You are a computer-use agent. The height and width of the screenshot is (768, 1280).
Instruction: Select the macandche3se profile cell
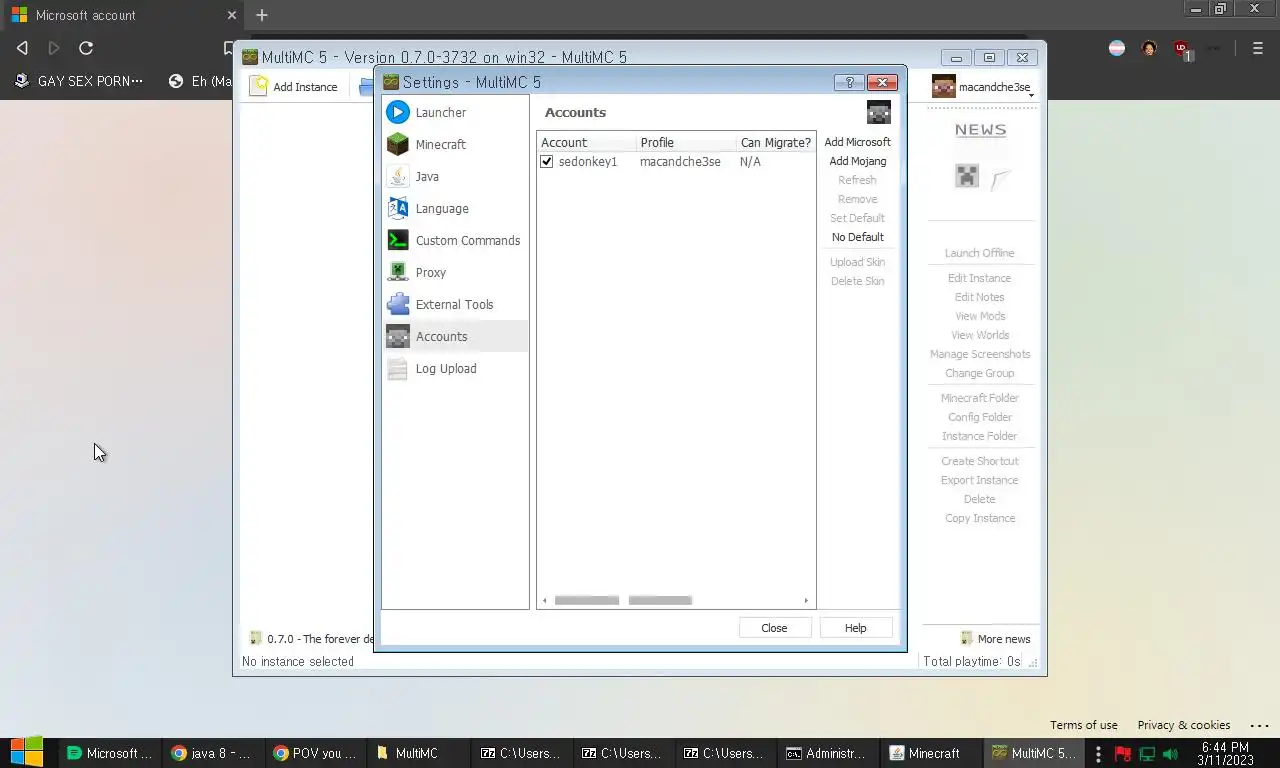coord(680,161)
